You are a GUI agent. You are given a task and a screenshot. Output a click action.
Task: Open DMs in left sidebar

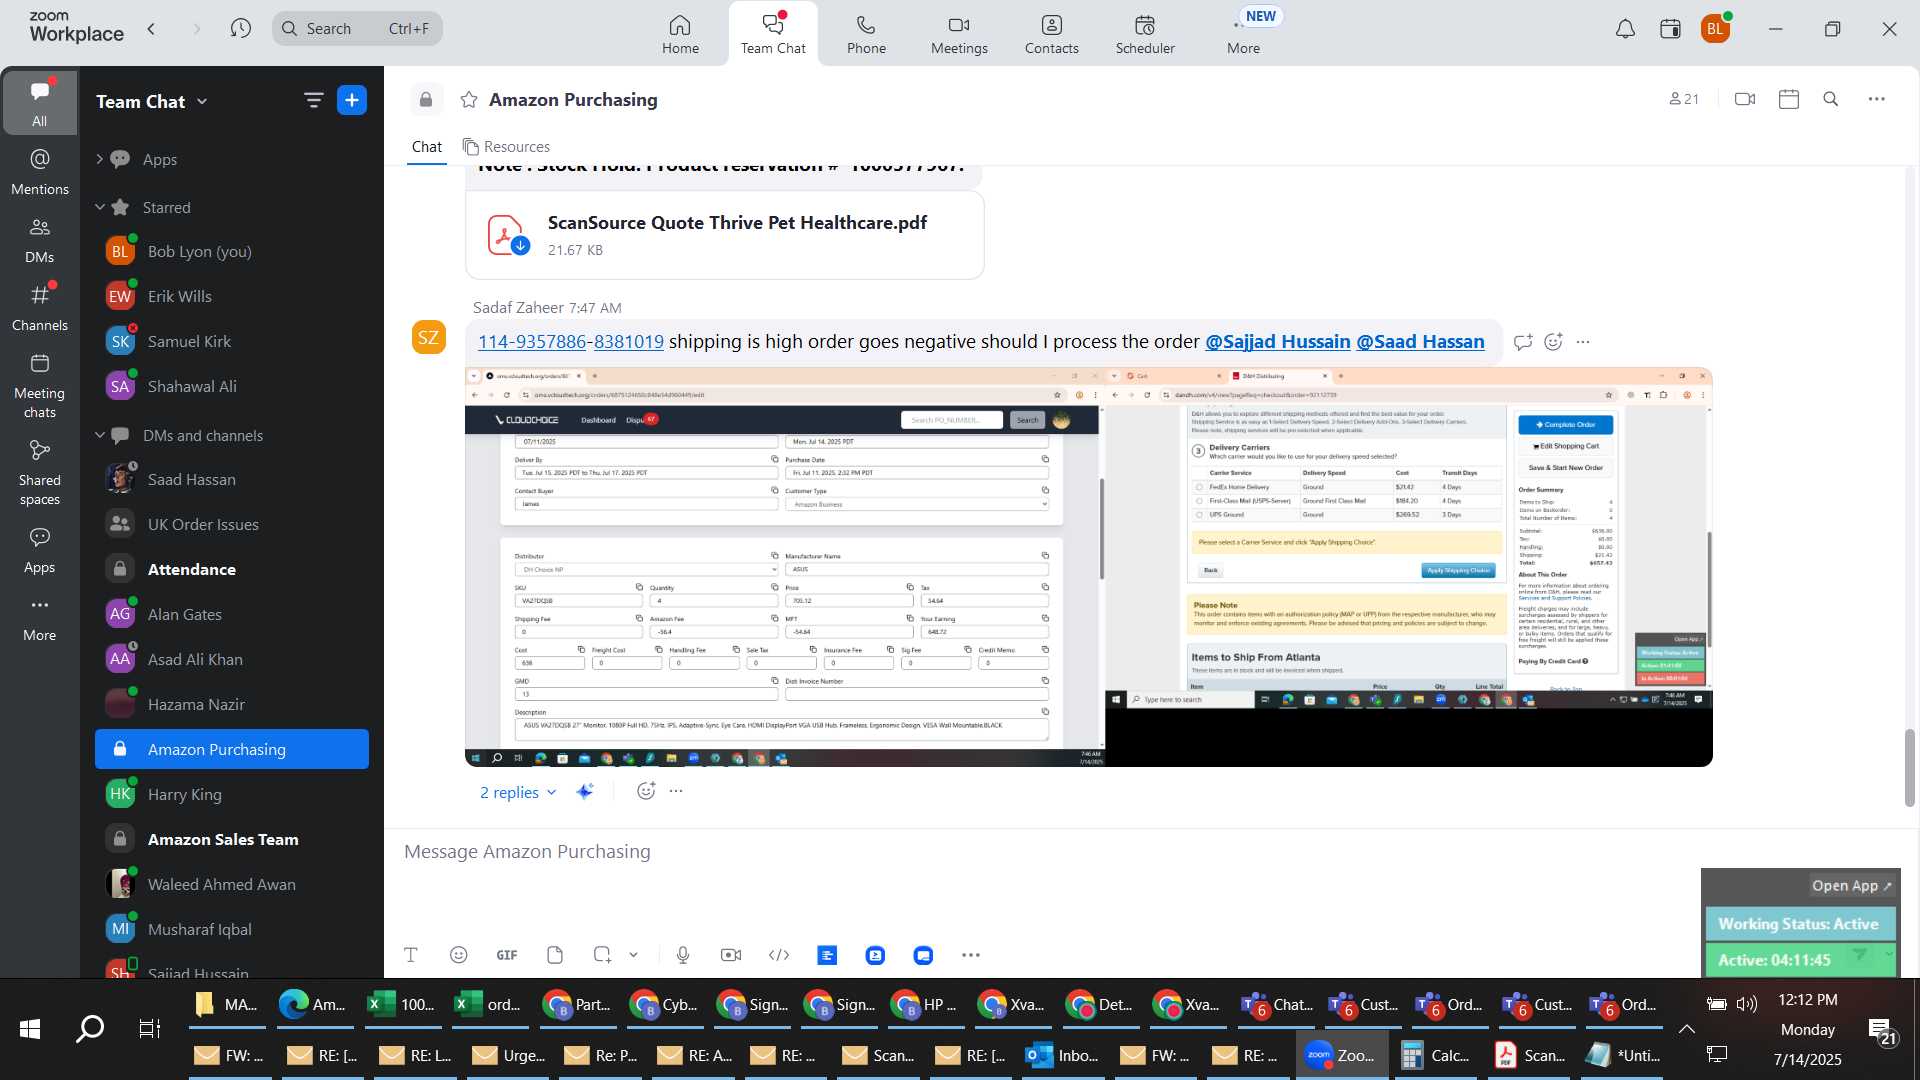pyautogui.click(x=39, y=239)
